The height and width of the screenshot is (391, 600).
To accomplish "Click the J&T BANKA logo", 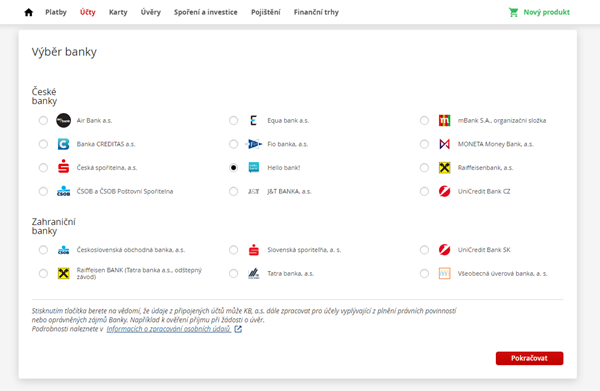I will (x=253, y=191).
